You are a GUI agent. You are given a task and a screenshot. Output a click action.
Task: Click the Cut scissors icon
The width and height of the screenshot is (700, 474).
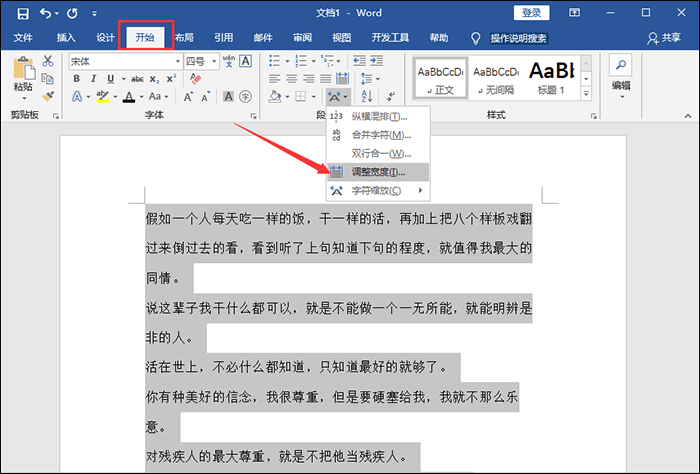(47, 62)
